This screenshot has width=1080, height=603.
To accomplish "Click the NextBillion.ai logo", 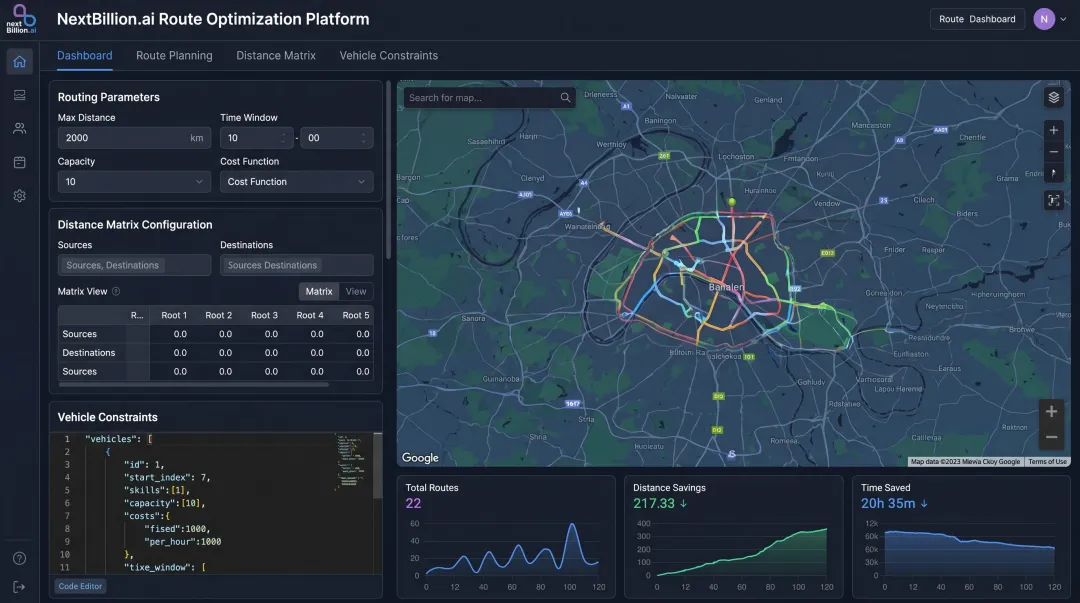I will (21, 19).
